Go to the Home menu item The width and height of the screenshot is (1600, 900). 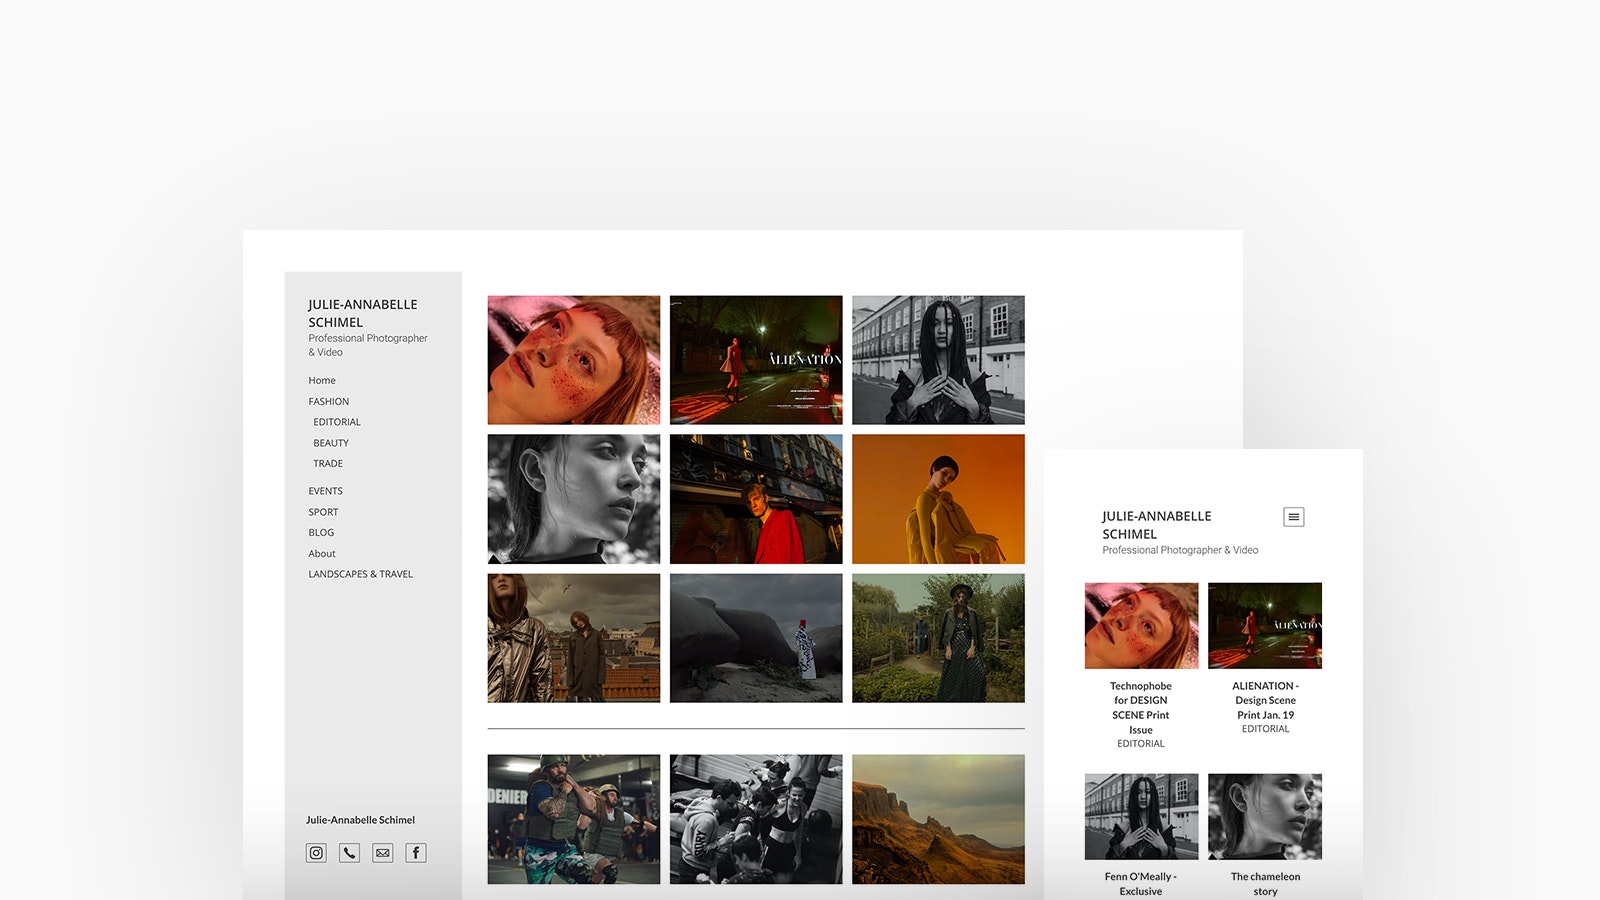click(x=322, y=381)
